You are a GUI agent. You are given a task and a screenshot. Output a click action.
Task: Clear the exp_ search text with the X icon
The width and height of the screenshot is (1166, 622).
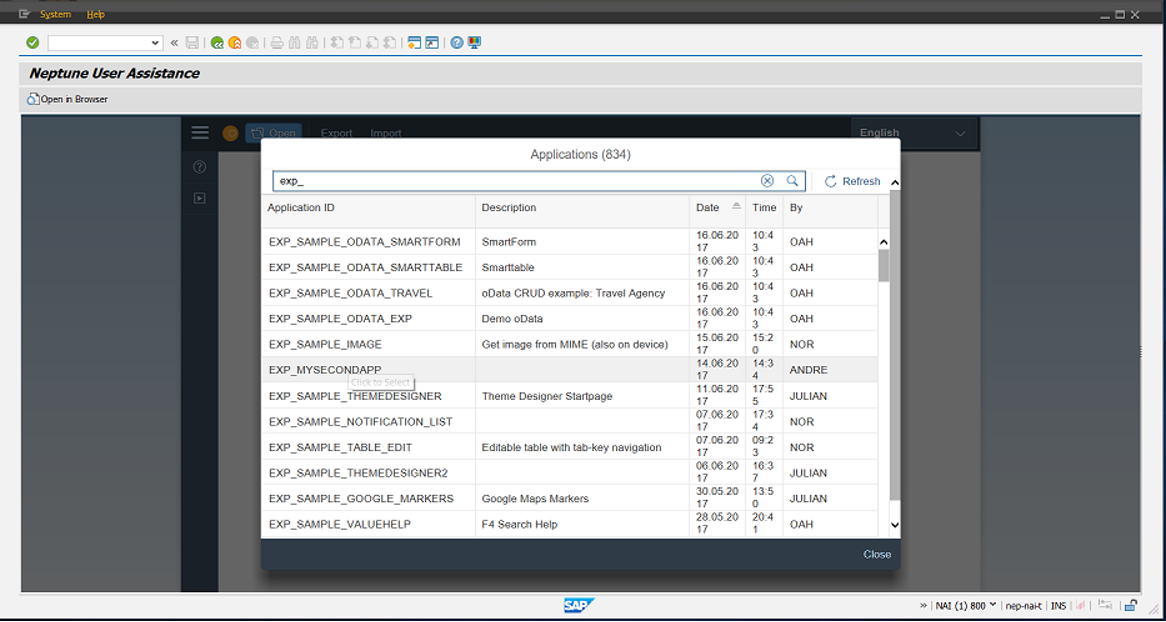(x=767, y=181)
